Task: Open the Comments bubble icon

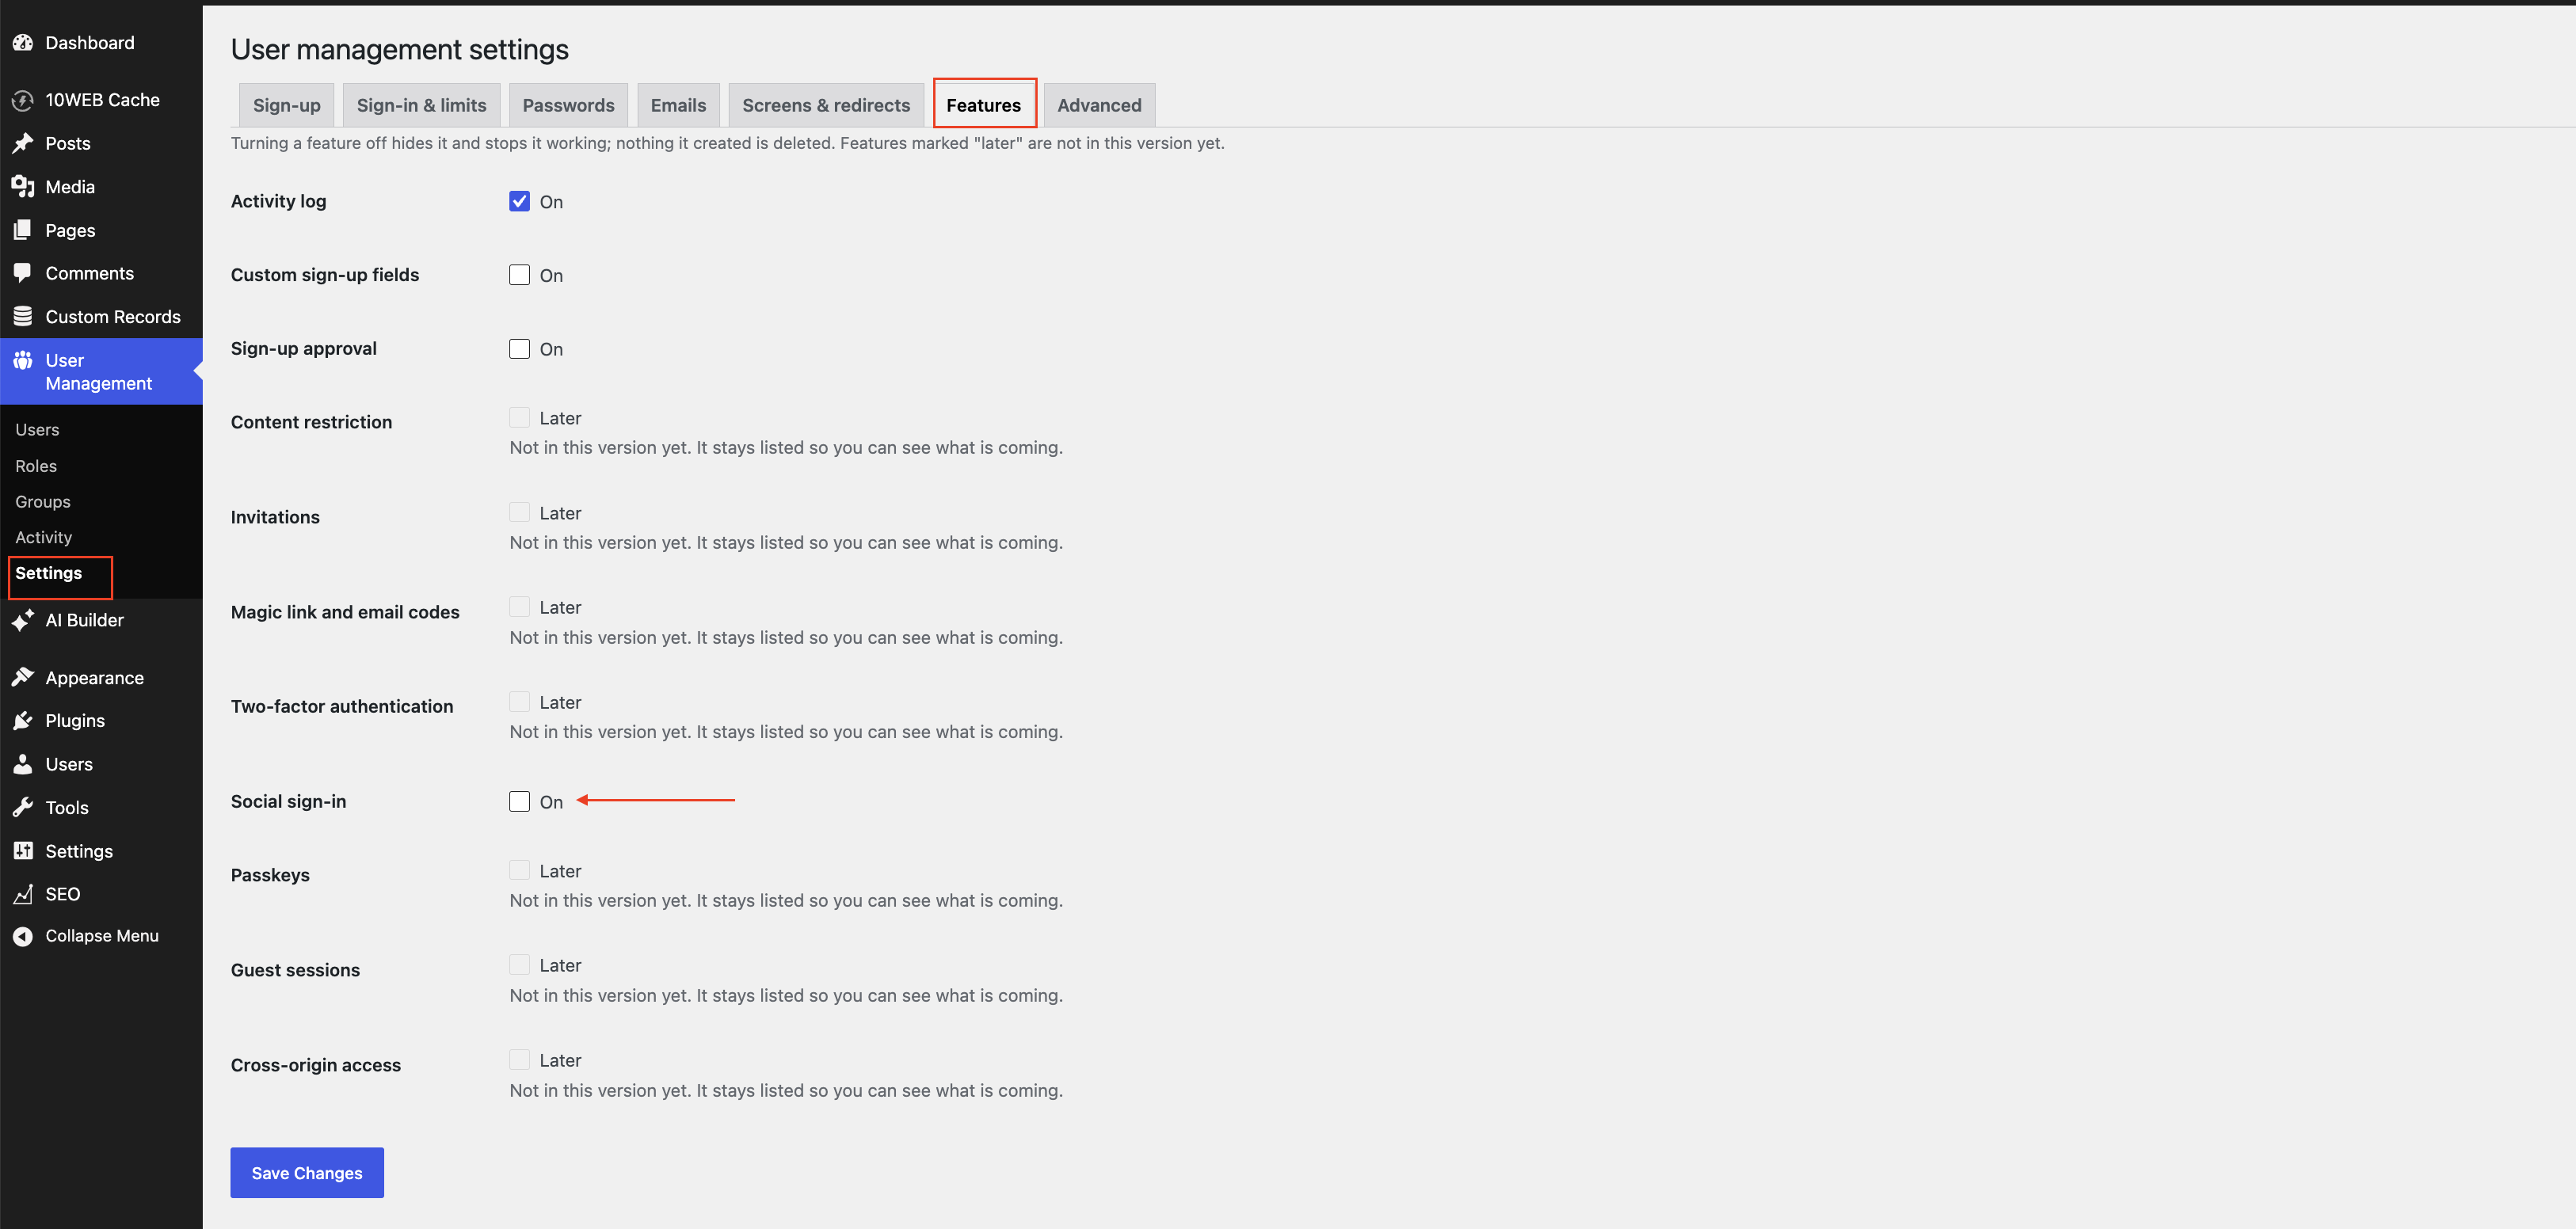Action: (x=22, y=273)
